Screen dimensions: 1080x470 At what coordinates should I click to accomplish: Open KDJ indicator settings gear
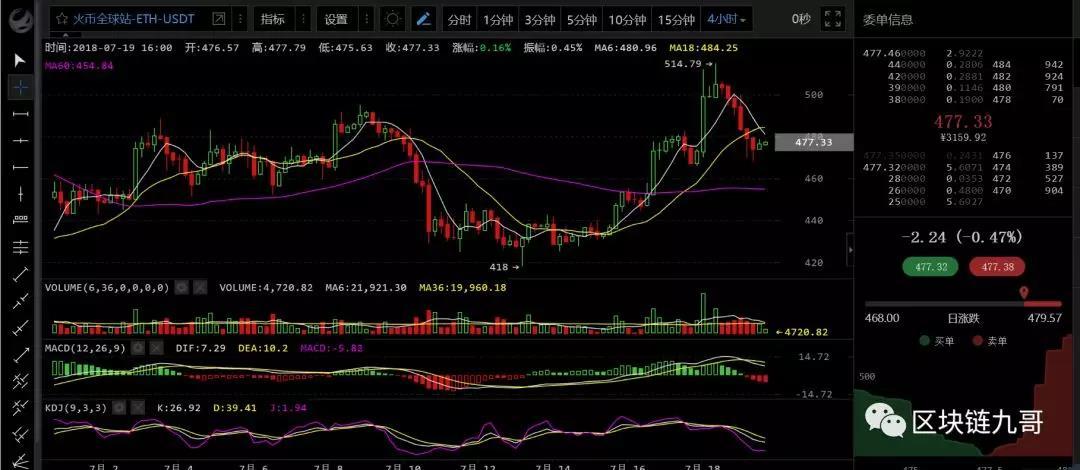point(119,408)
